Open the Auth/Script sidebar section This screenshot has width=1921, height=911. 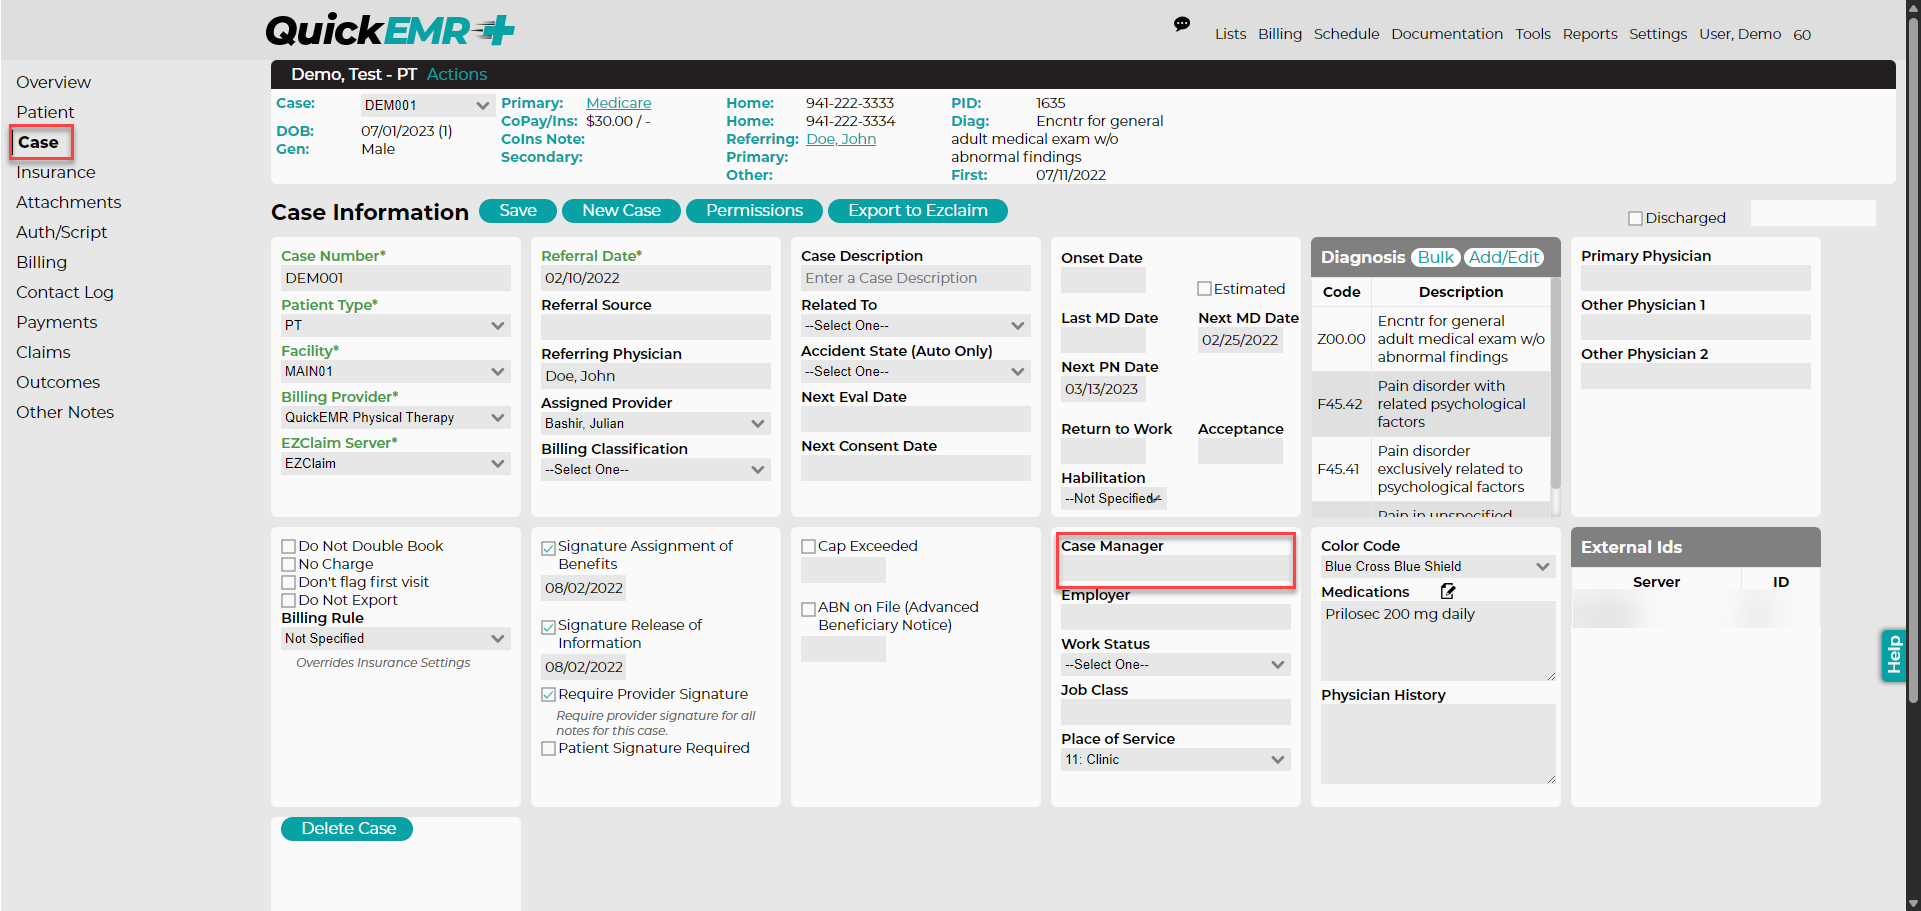point(61,232)
